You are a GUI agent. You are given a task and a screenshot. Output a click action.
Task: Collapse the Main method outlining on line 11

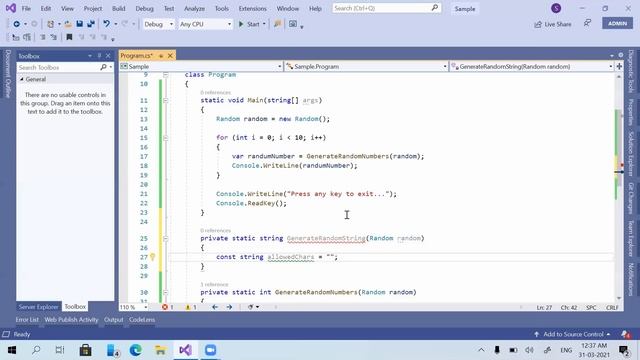tap(165, 100)
